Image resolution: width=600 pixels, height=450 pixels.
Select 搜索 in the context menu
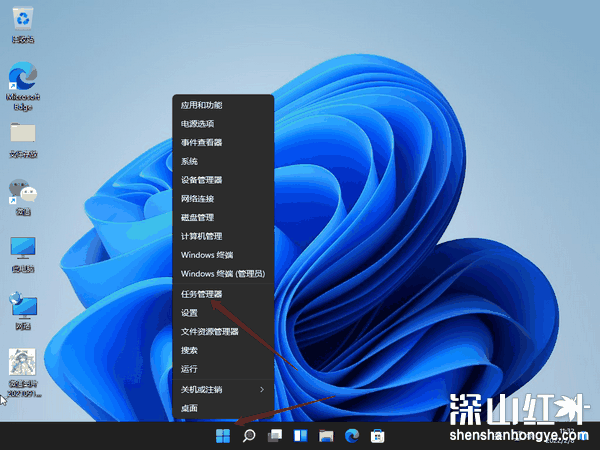[223, 350]
